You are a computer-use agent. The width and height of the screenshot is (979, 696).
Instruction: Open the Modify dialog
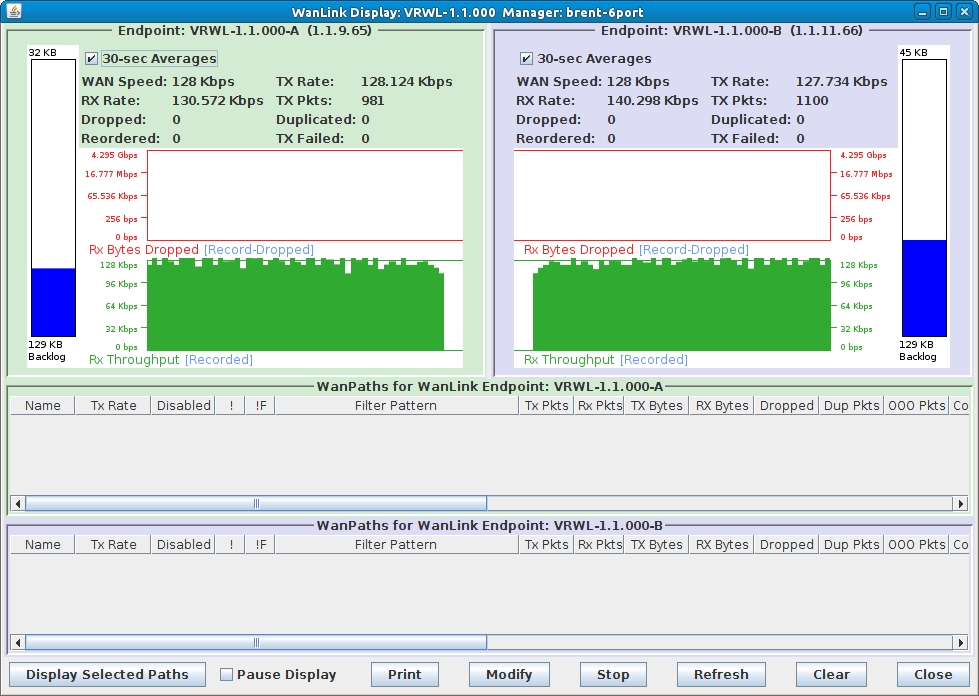[509, 674]
